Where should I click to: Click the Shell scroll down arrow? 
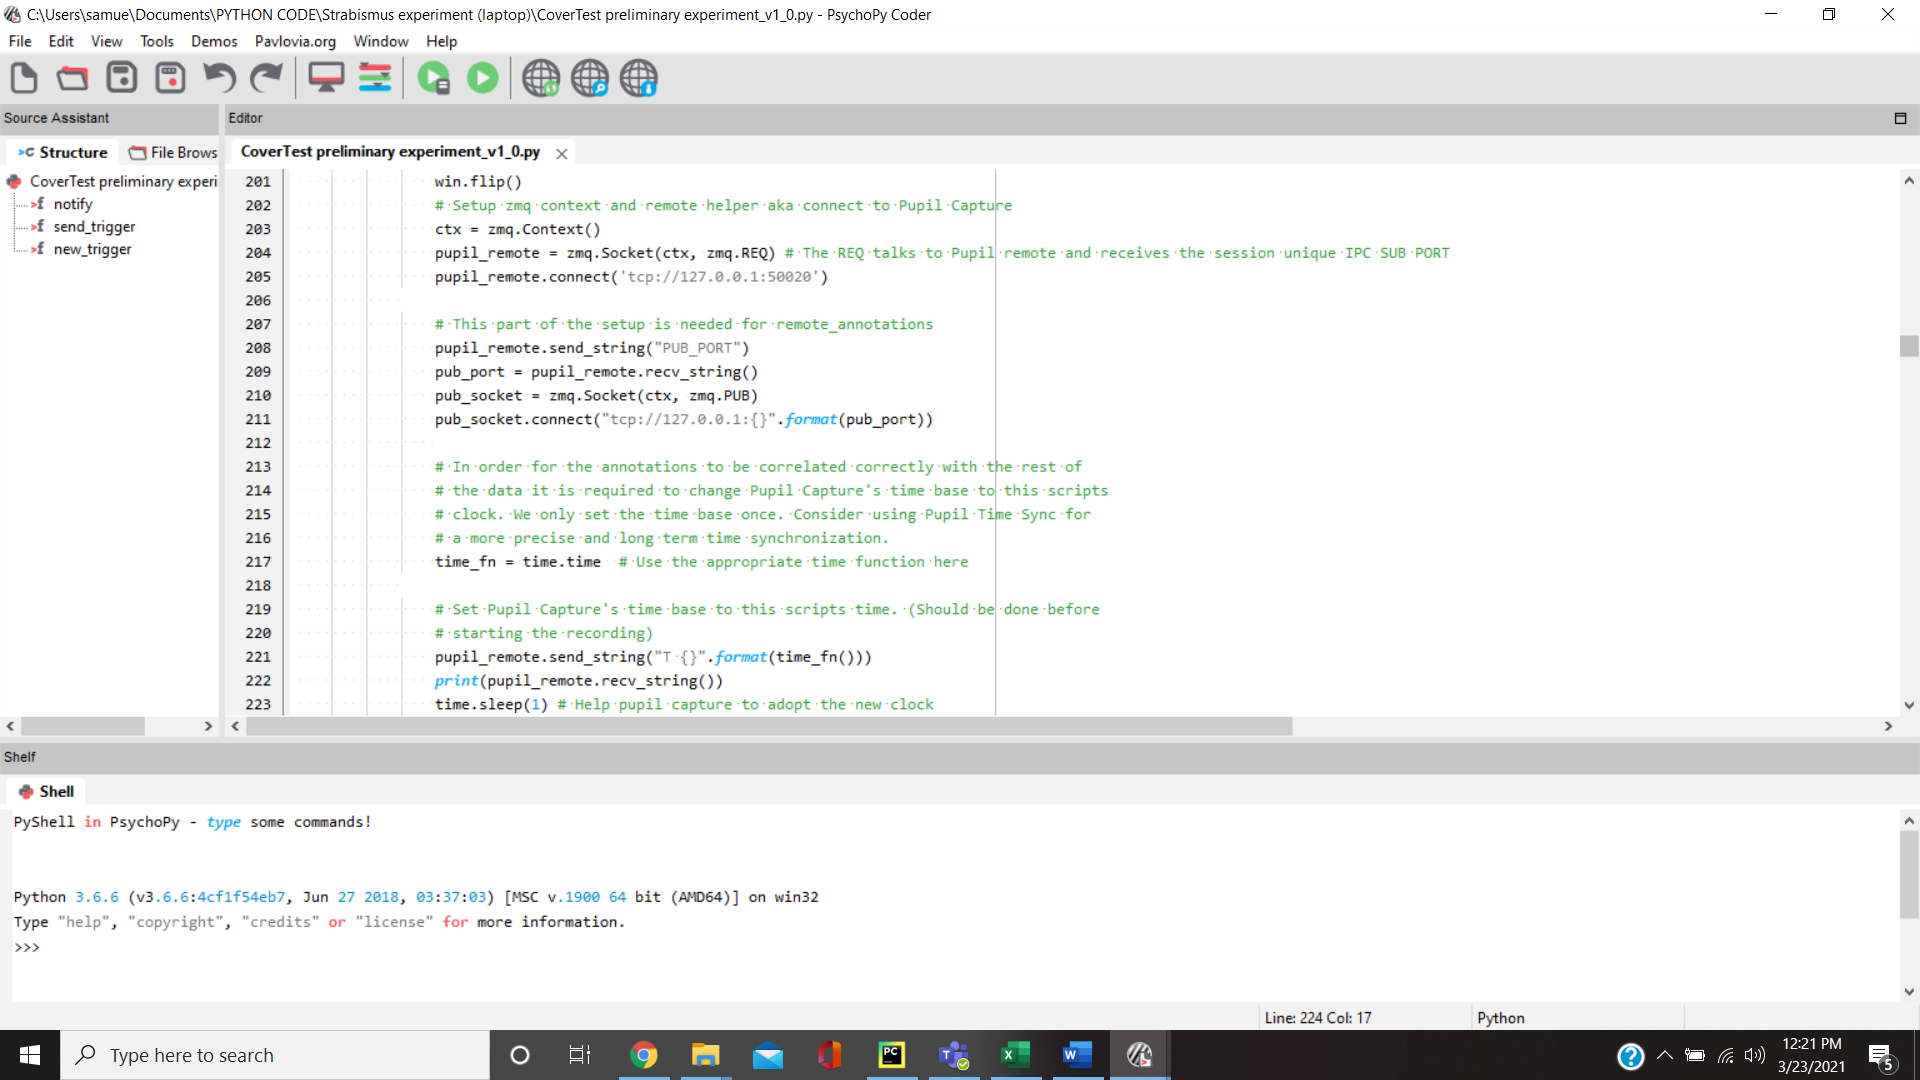(x=1908, y=992)
